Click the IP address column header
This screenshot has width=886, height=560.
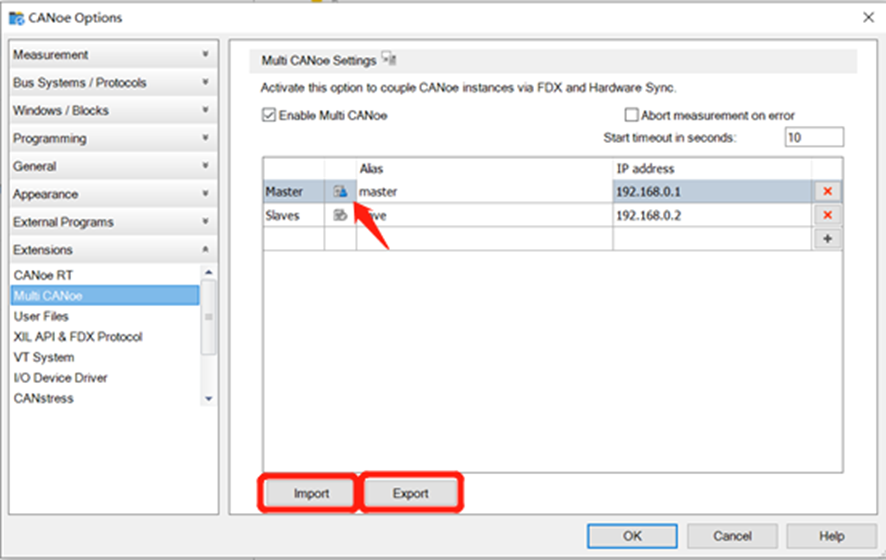(x=712, y=168)
